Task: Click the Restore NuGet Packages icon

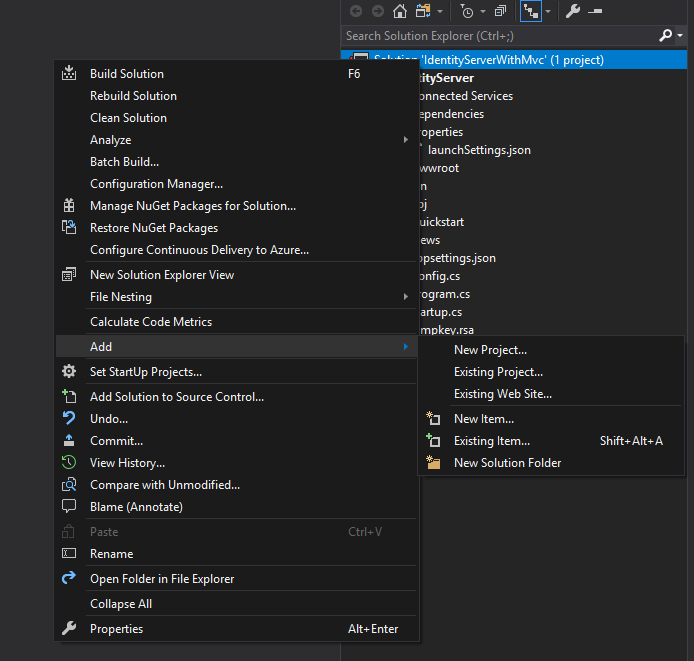Action: click(69, 227)
